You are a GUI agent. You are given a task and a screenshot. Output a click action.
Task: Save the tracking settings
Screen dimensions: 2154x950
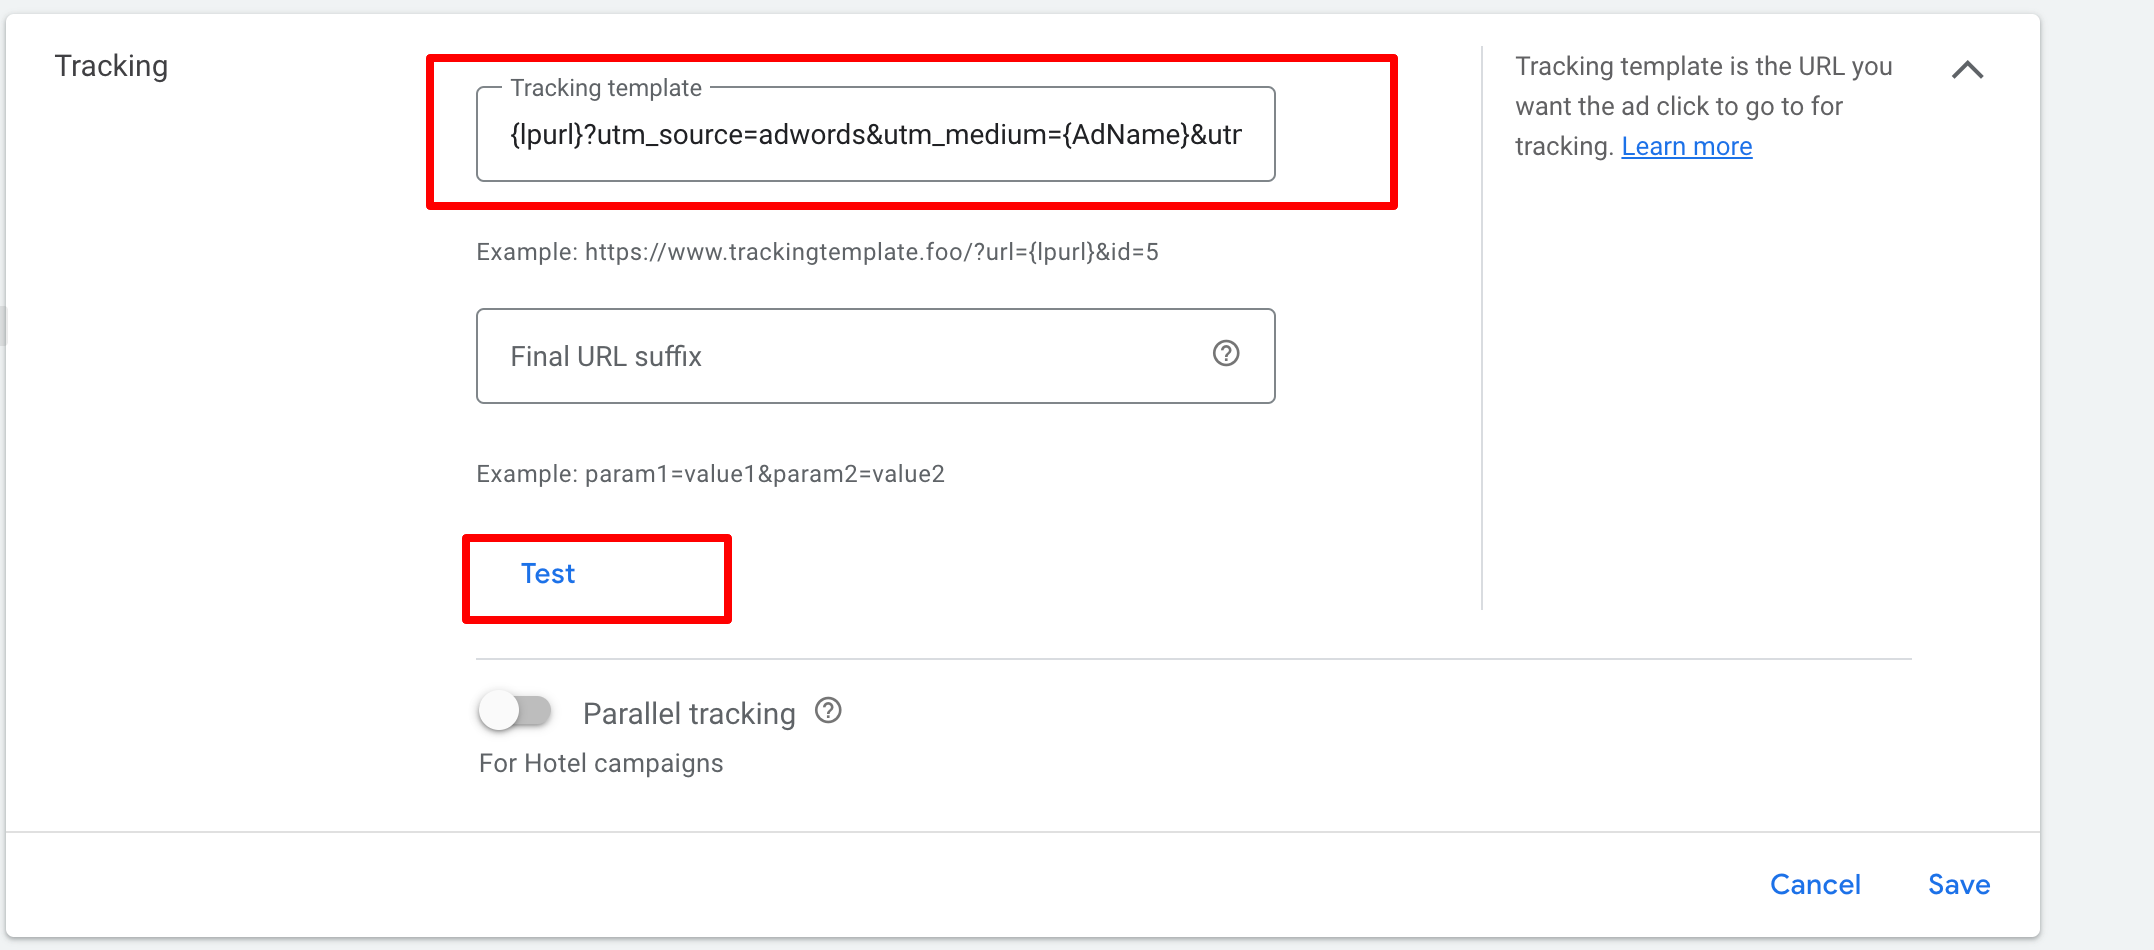point(1959,885)
